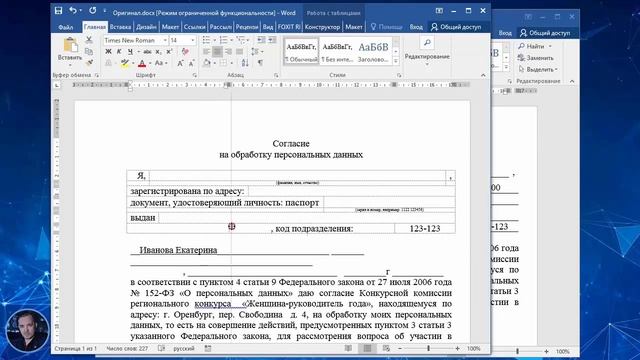Click Найти in the background window
This screenshot has width=640, height=360.
click(535, 46)
